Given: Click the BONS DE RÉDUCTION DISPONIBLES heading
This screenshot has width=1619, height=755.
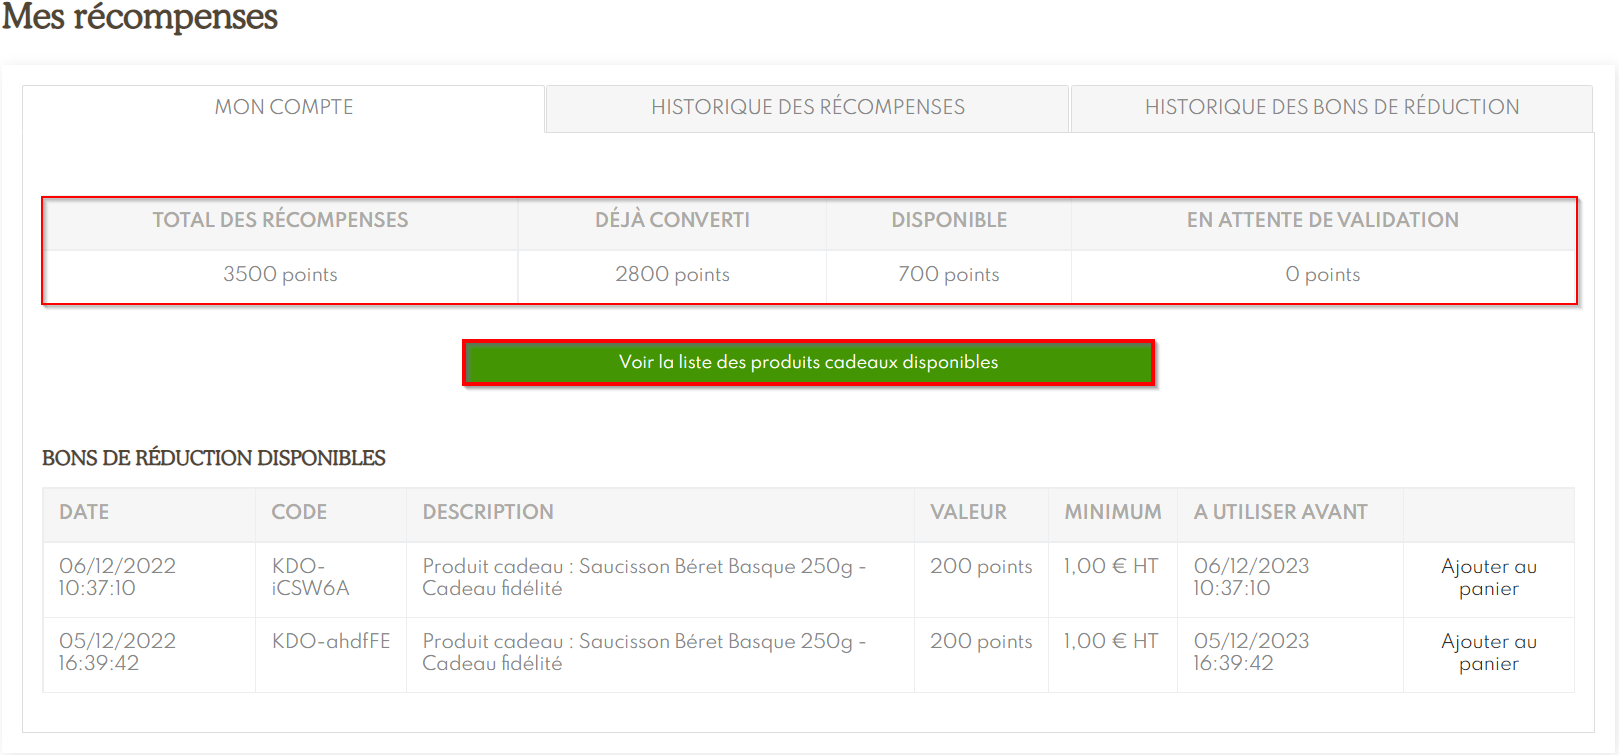Looking at the screenshot, I should coord(214,458).
